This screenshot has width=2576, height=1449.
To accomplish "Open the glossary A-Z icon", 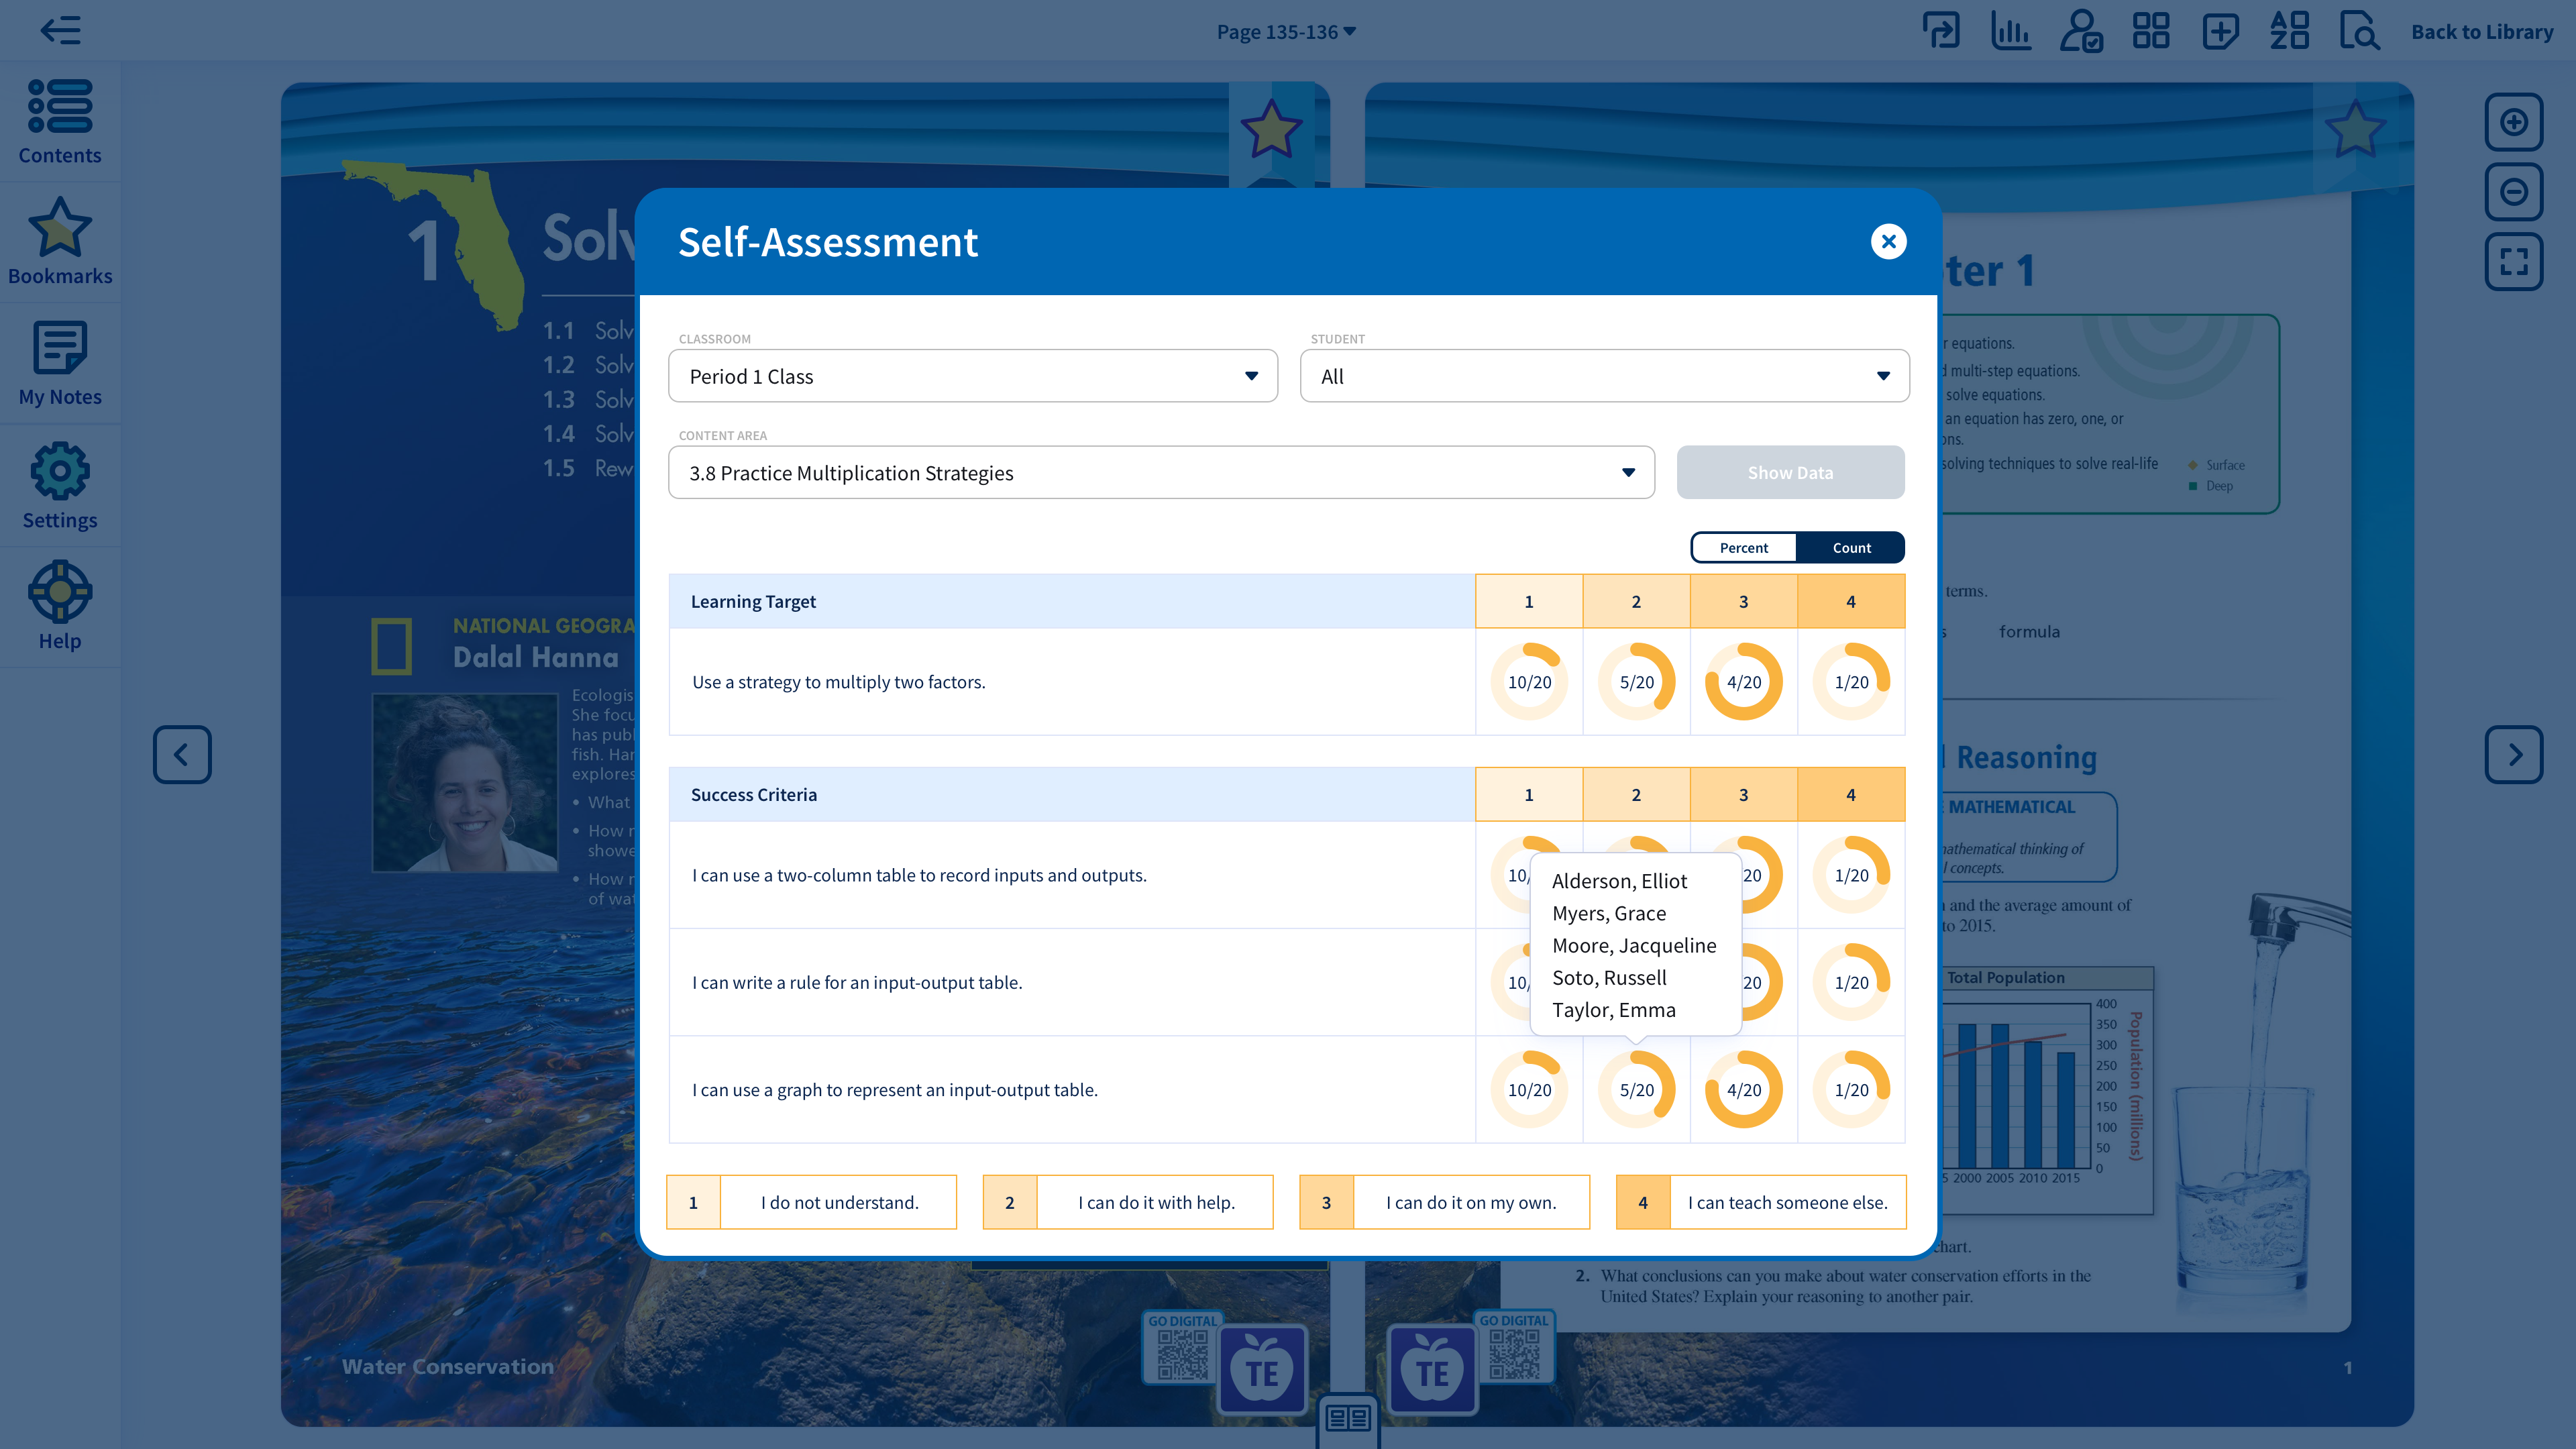I will coord(2290,31).
